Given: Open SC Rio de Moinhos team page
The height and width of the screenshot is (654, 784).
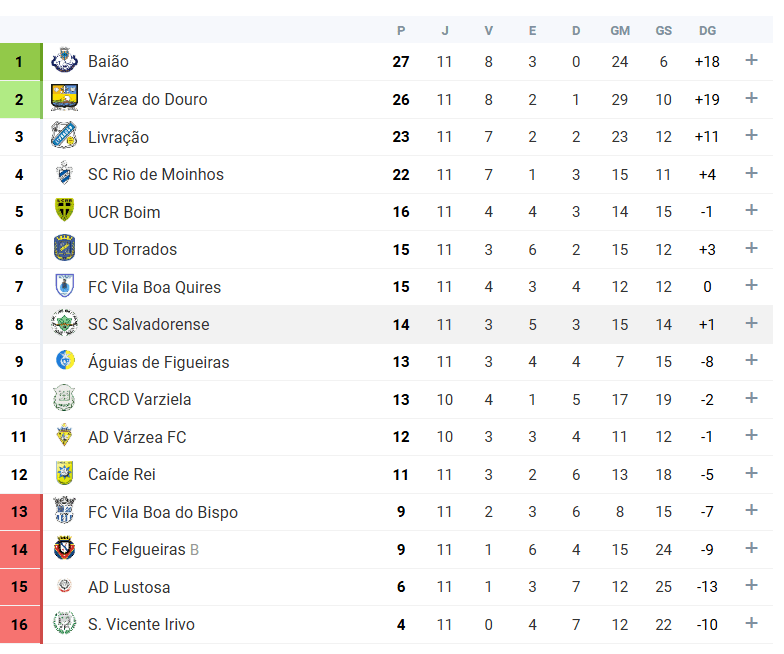Looking at the screenshot, I should (x=155, y=174).
